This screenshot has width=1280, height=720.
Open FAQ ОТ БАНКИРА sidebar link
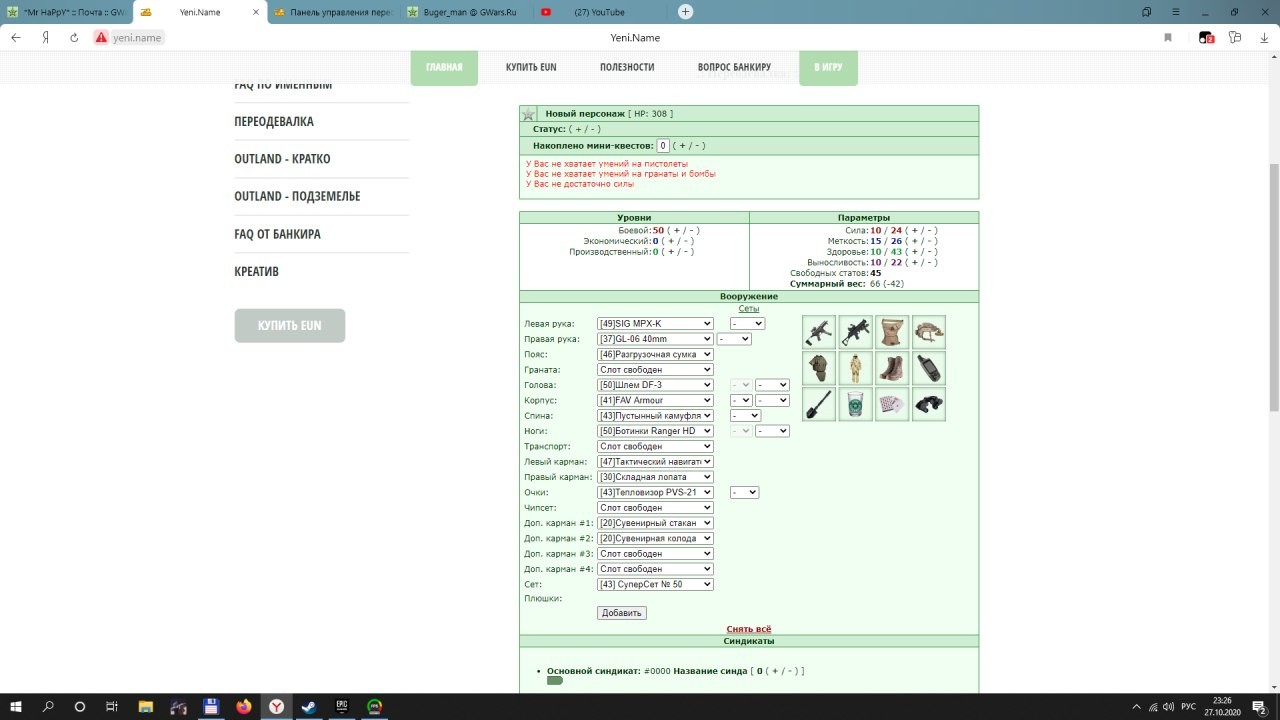(278, 234)
